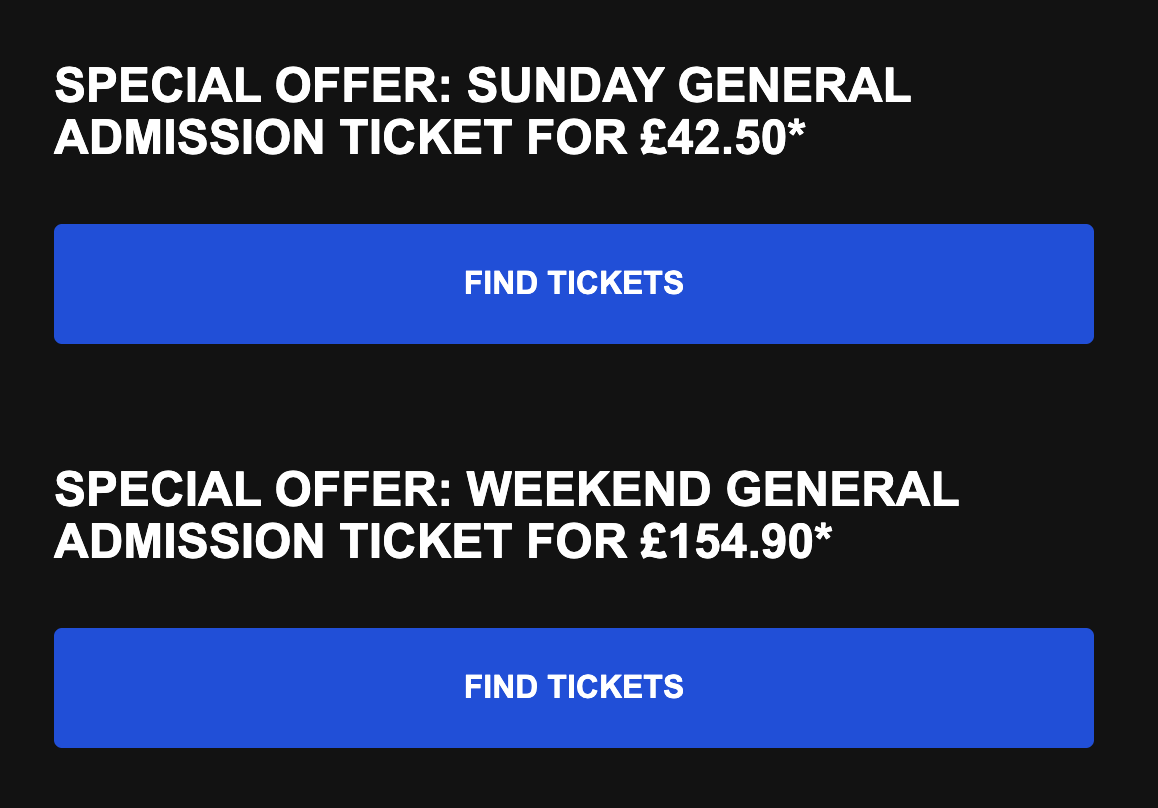The height and width of the screenshot is (808, 1158).
Task: Click the asterisk after £42.50
Action: point(797,132)
